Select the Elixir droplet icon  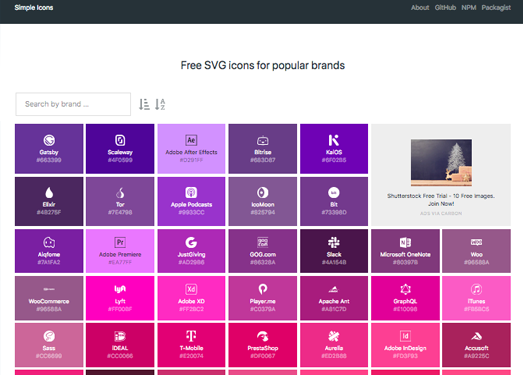click(x=49, y=193)
